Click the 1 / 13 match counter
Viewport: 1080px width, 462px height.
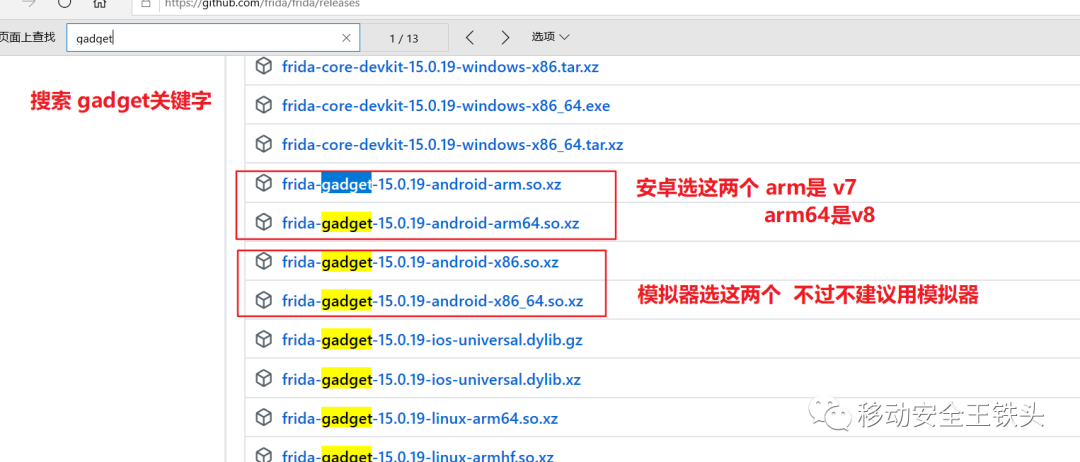pos(404,38)
